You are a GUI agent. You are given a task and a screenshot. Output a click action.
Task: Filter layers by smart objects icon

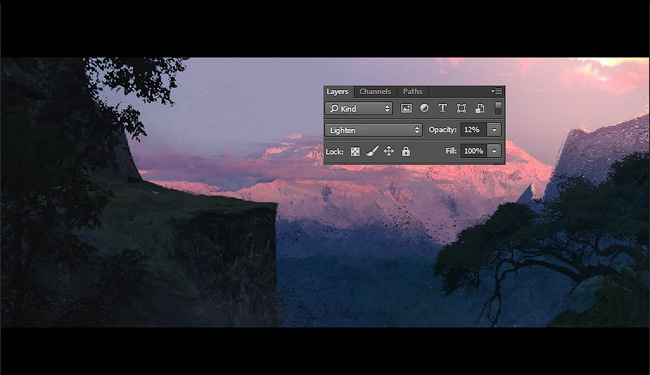480,109
